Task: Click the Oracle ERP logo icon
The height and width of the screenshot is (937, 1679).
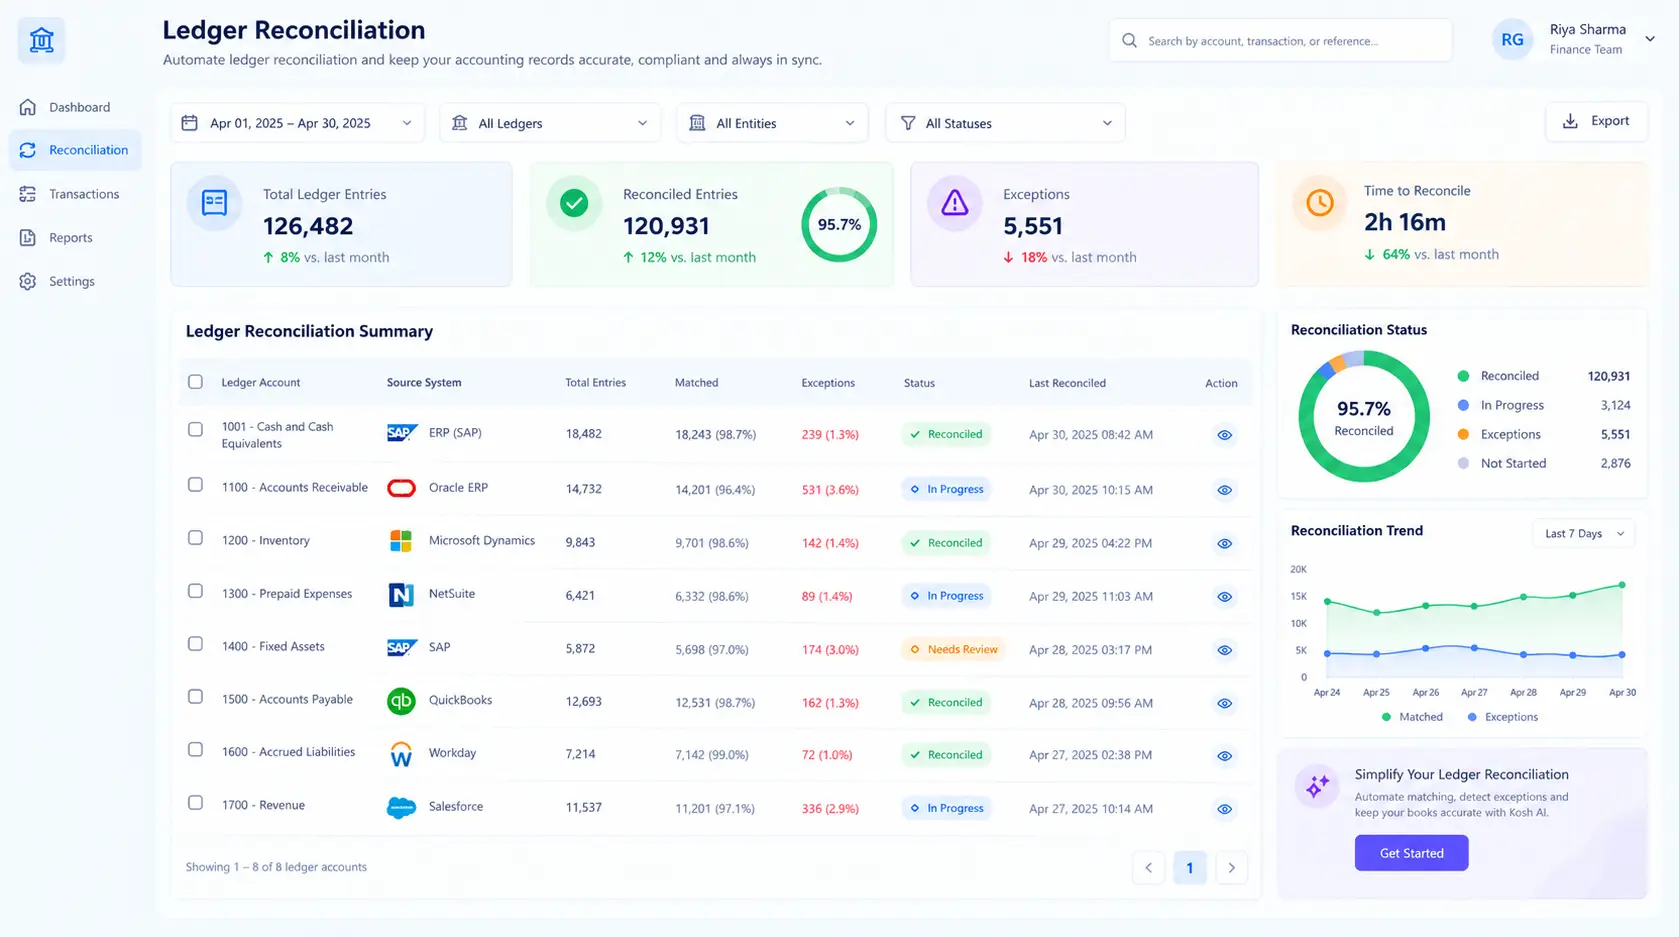Action: [401, 488]
